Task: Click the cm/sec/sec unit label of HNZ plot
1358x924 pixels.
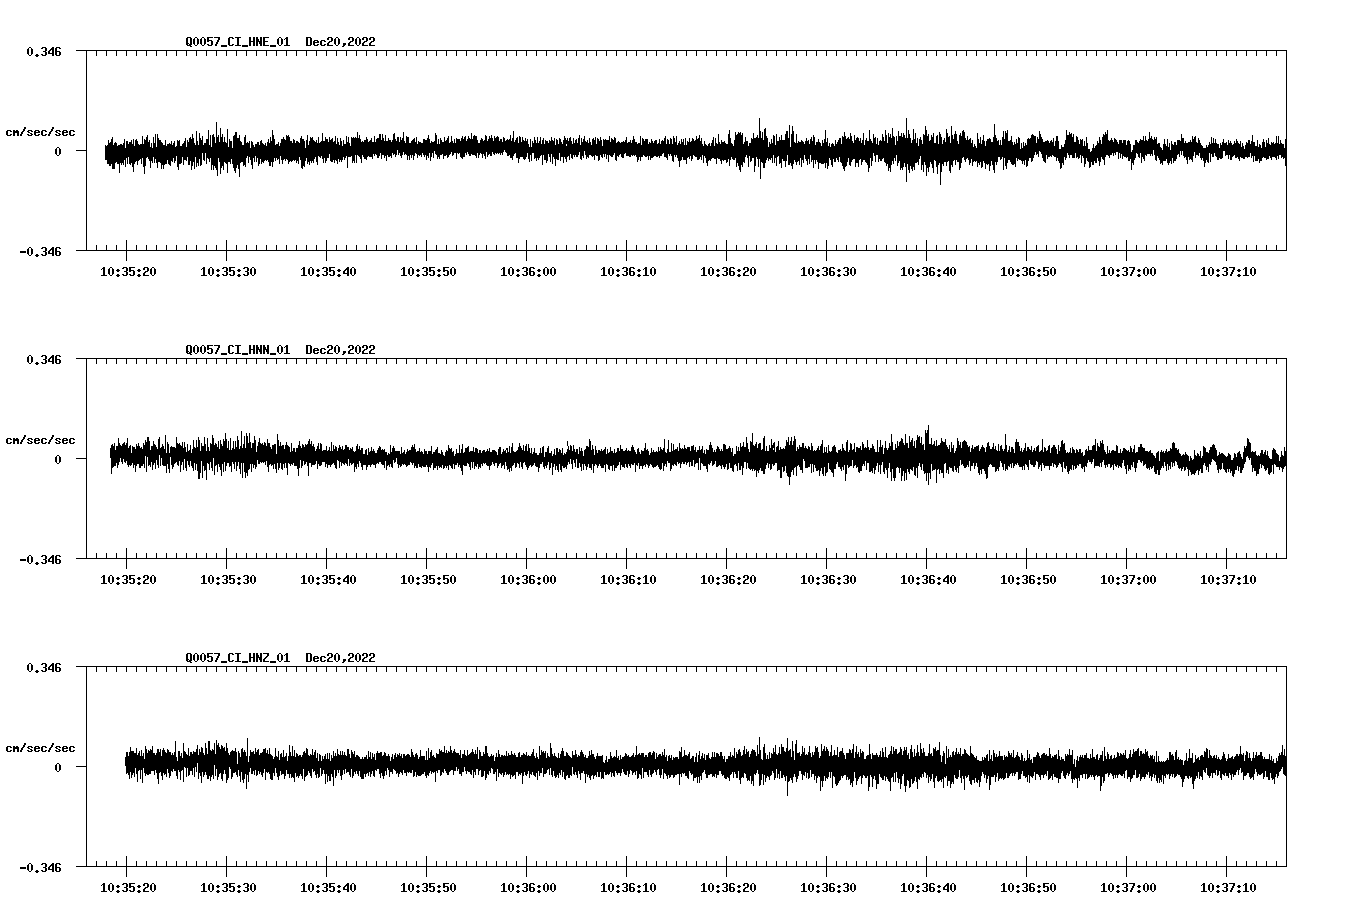Action: 40,748
